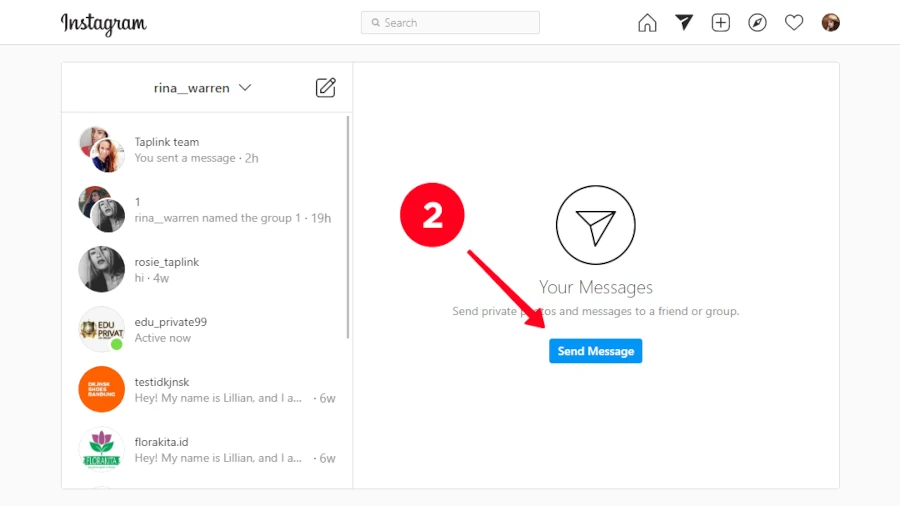Click the new post plus icon
900x506 pixels.
[720, 22]
